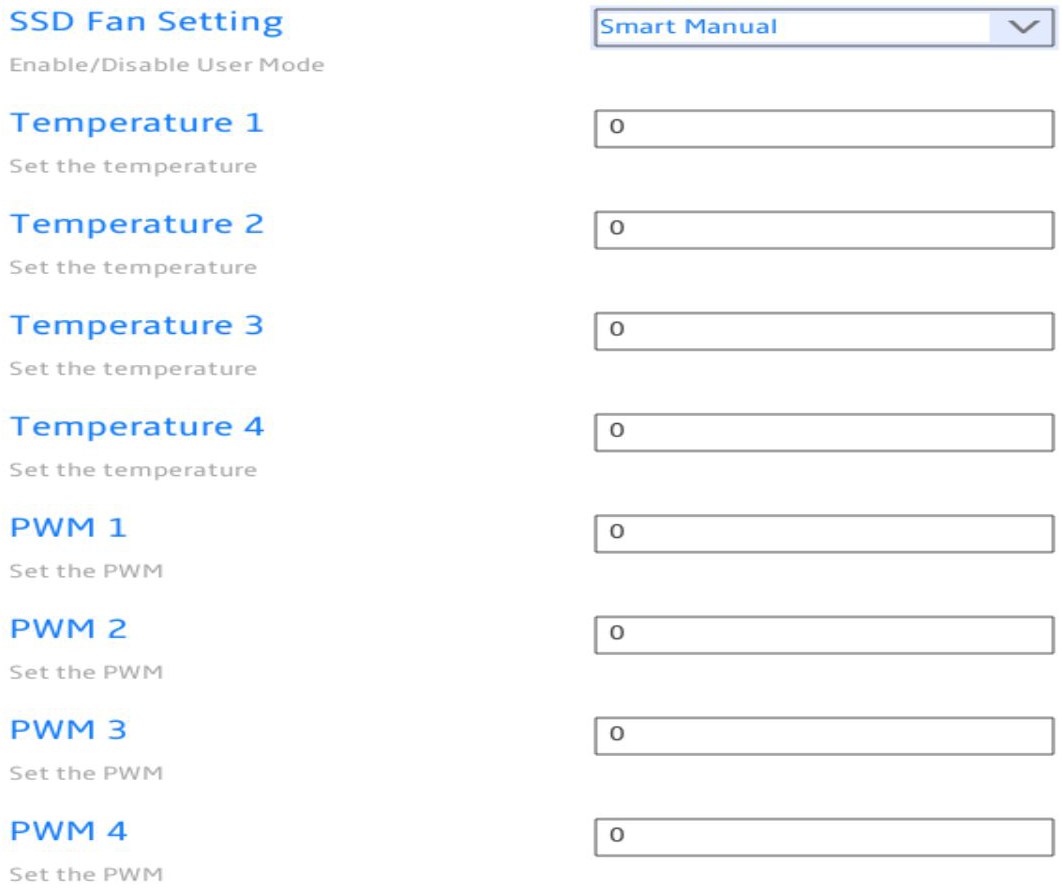1062x891 pixels.
Task: Select the SSD Fan Setting label
Action: coord(146,22)
